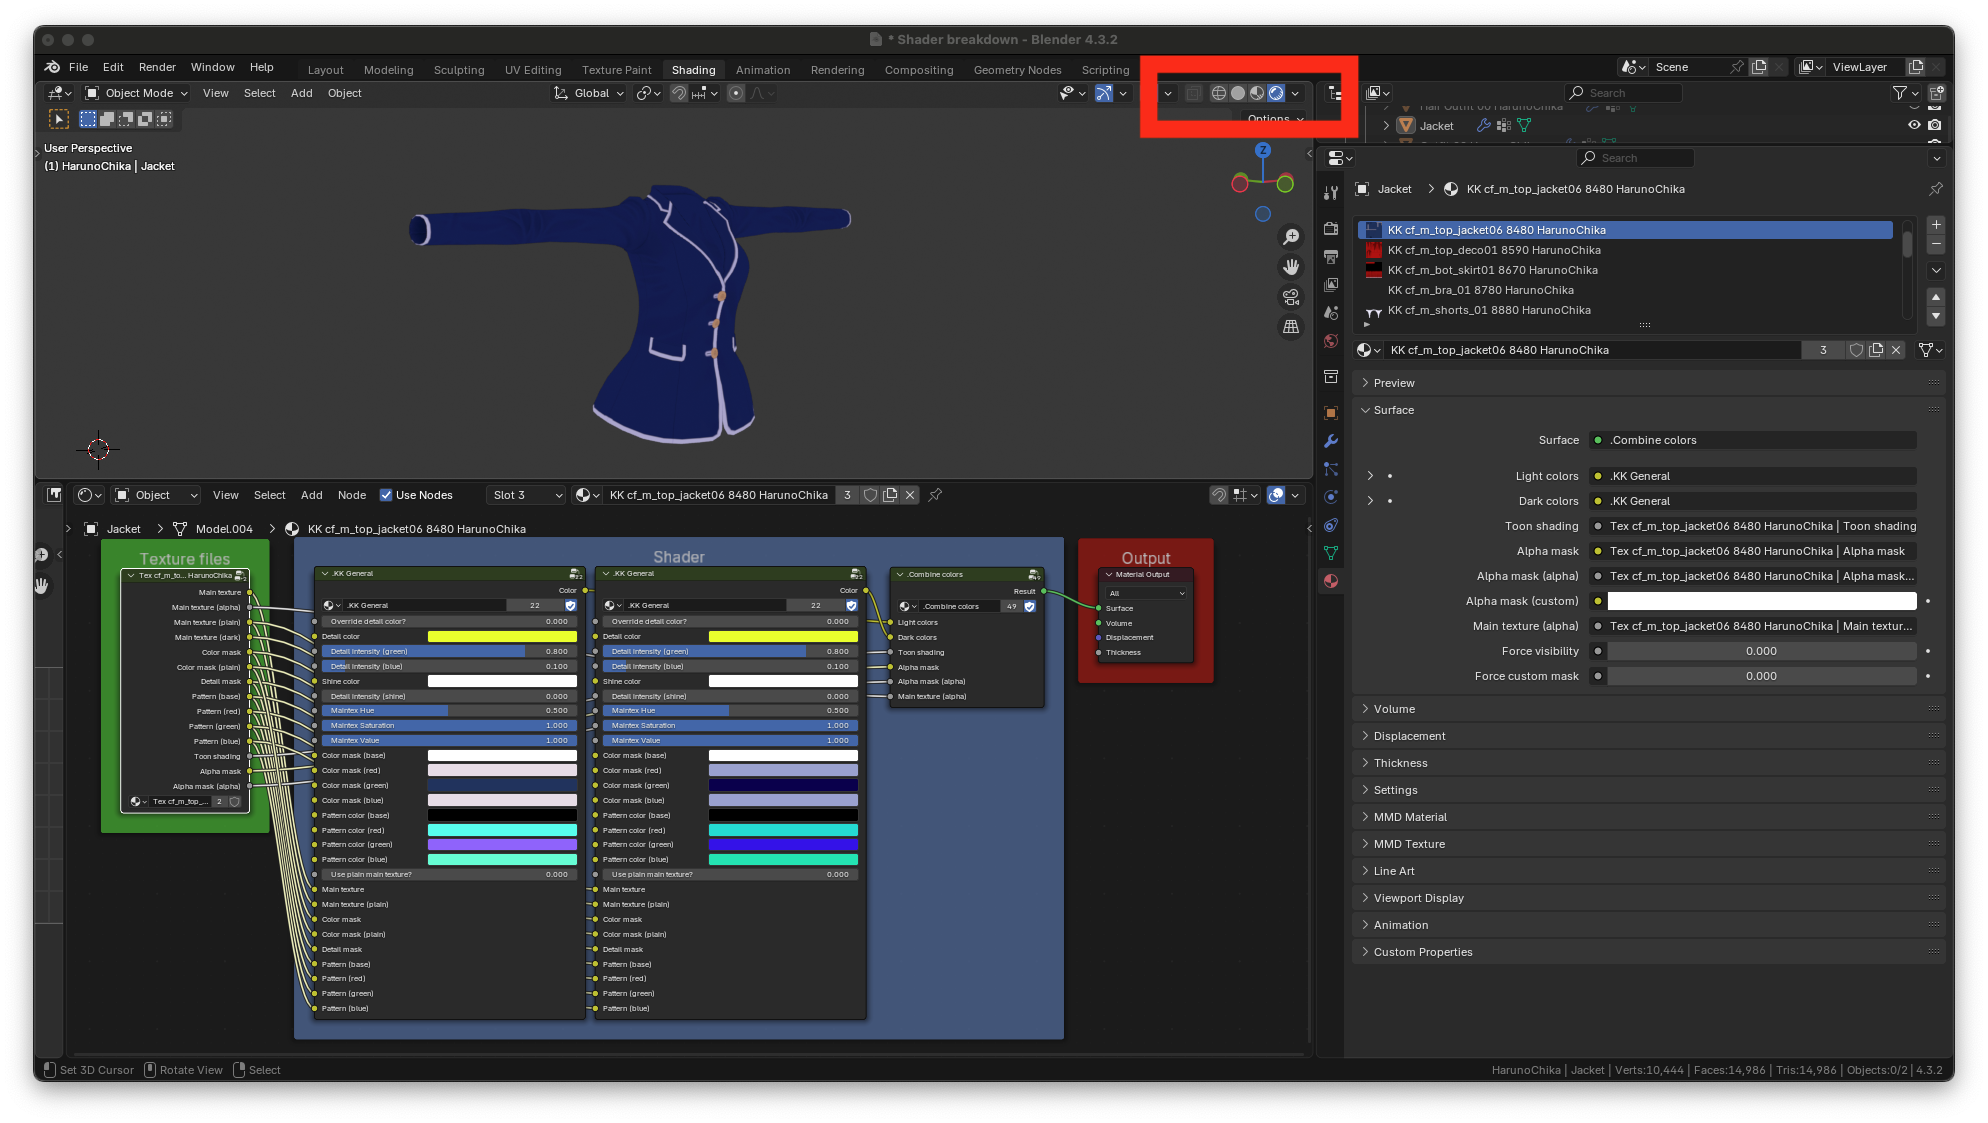The height and width of the screenshot is (1123, 1988).
Task: Open the Slot 3 material slot dropdown
Action: [526, 495]
